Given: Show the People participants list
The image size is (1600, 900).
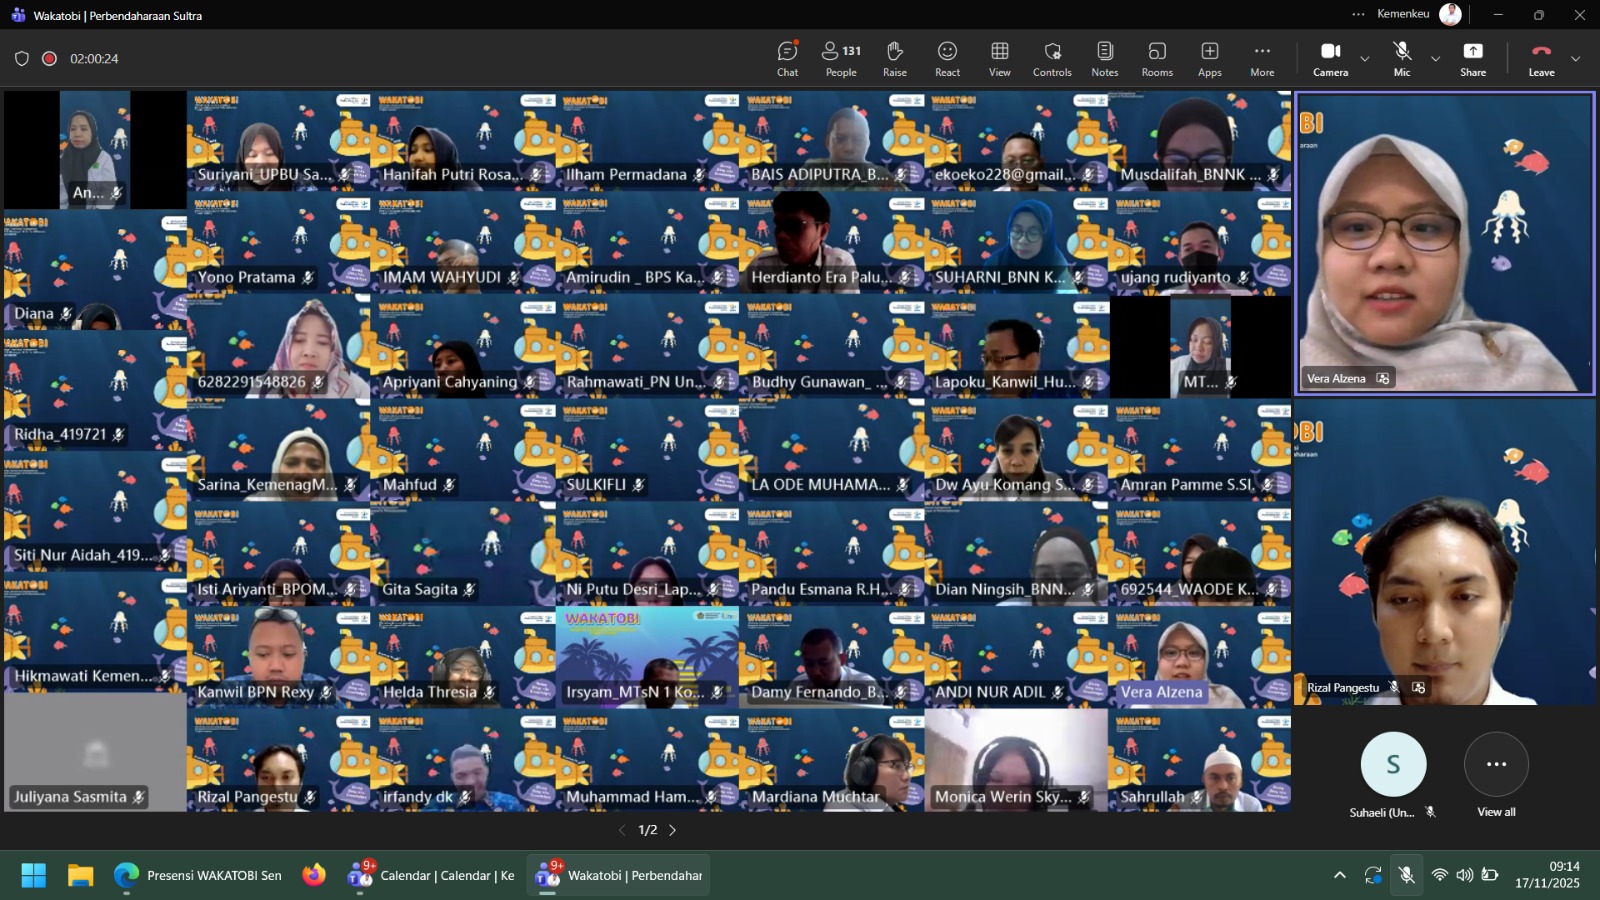Looking at the screenshot, I should coord(840,58).
